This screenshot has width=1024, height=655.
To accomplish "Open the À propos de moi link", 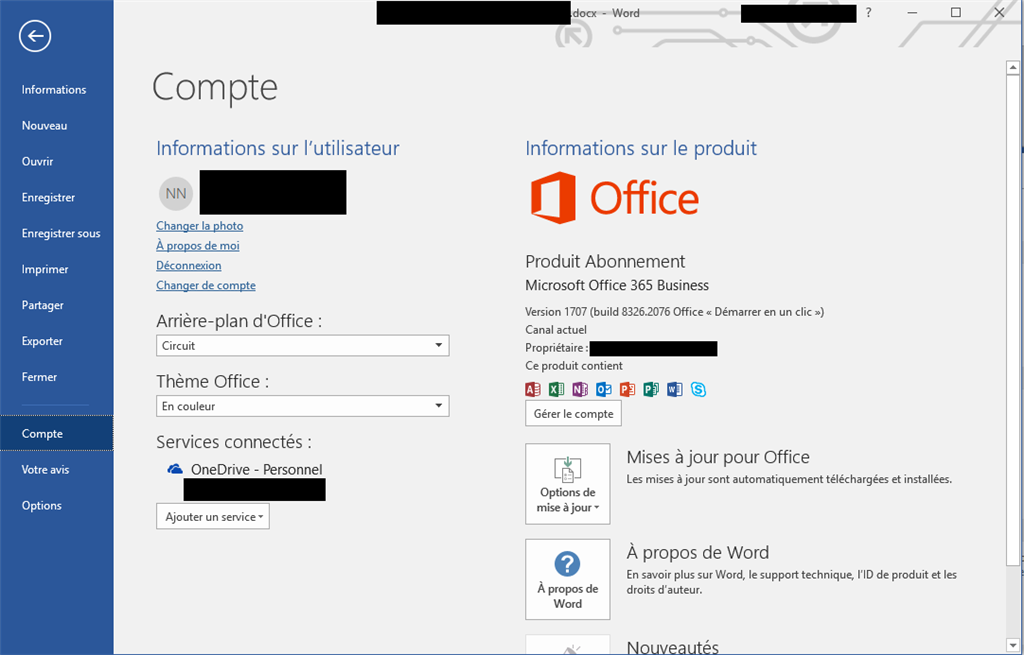I will (x=197, y=246).
